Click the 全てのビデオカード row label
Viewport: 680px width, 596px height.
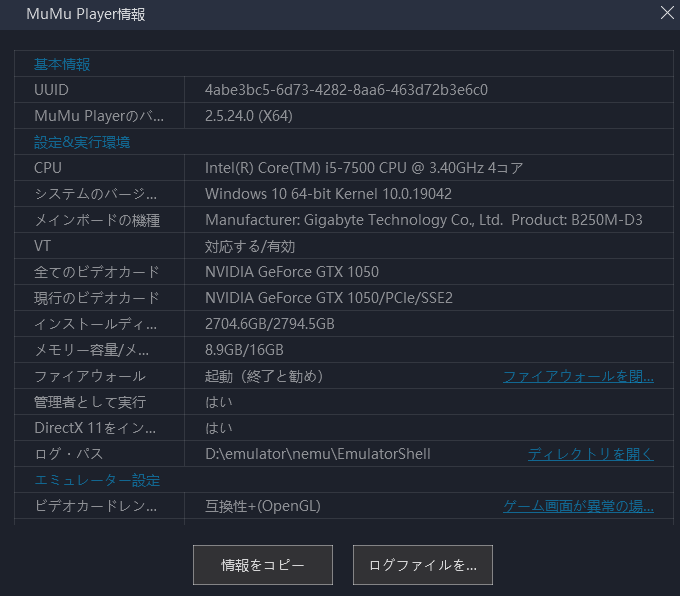(x=97, y=272)
